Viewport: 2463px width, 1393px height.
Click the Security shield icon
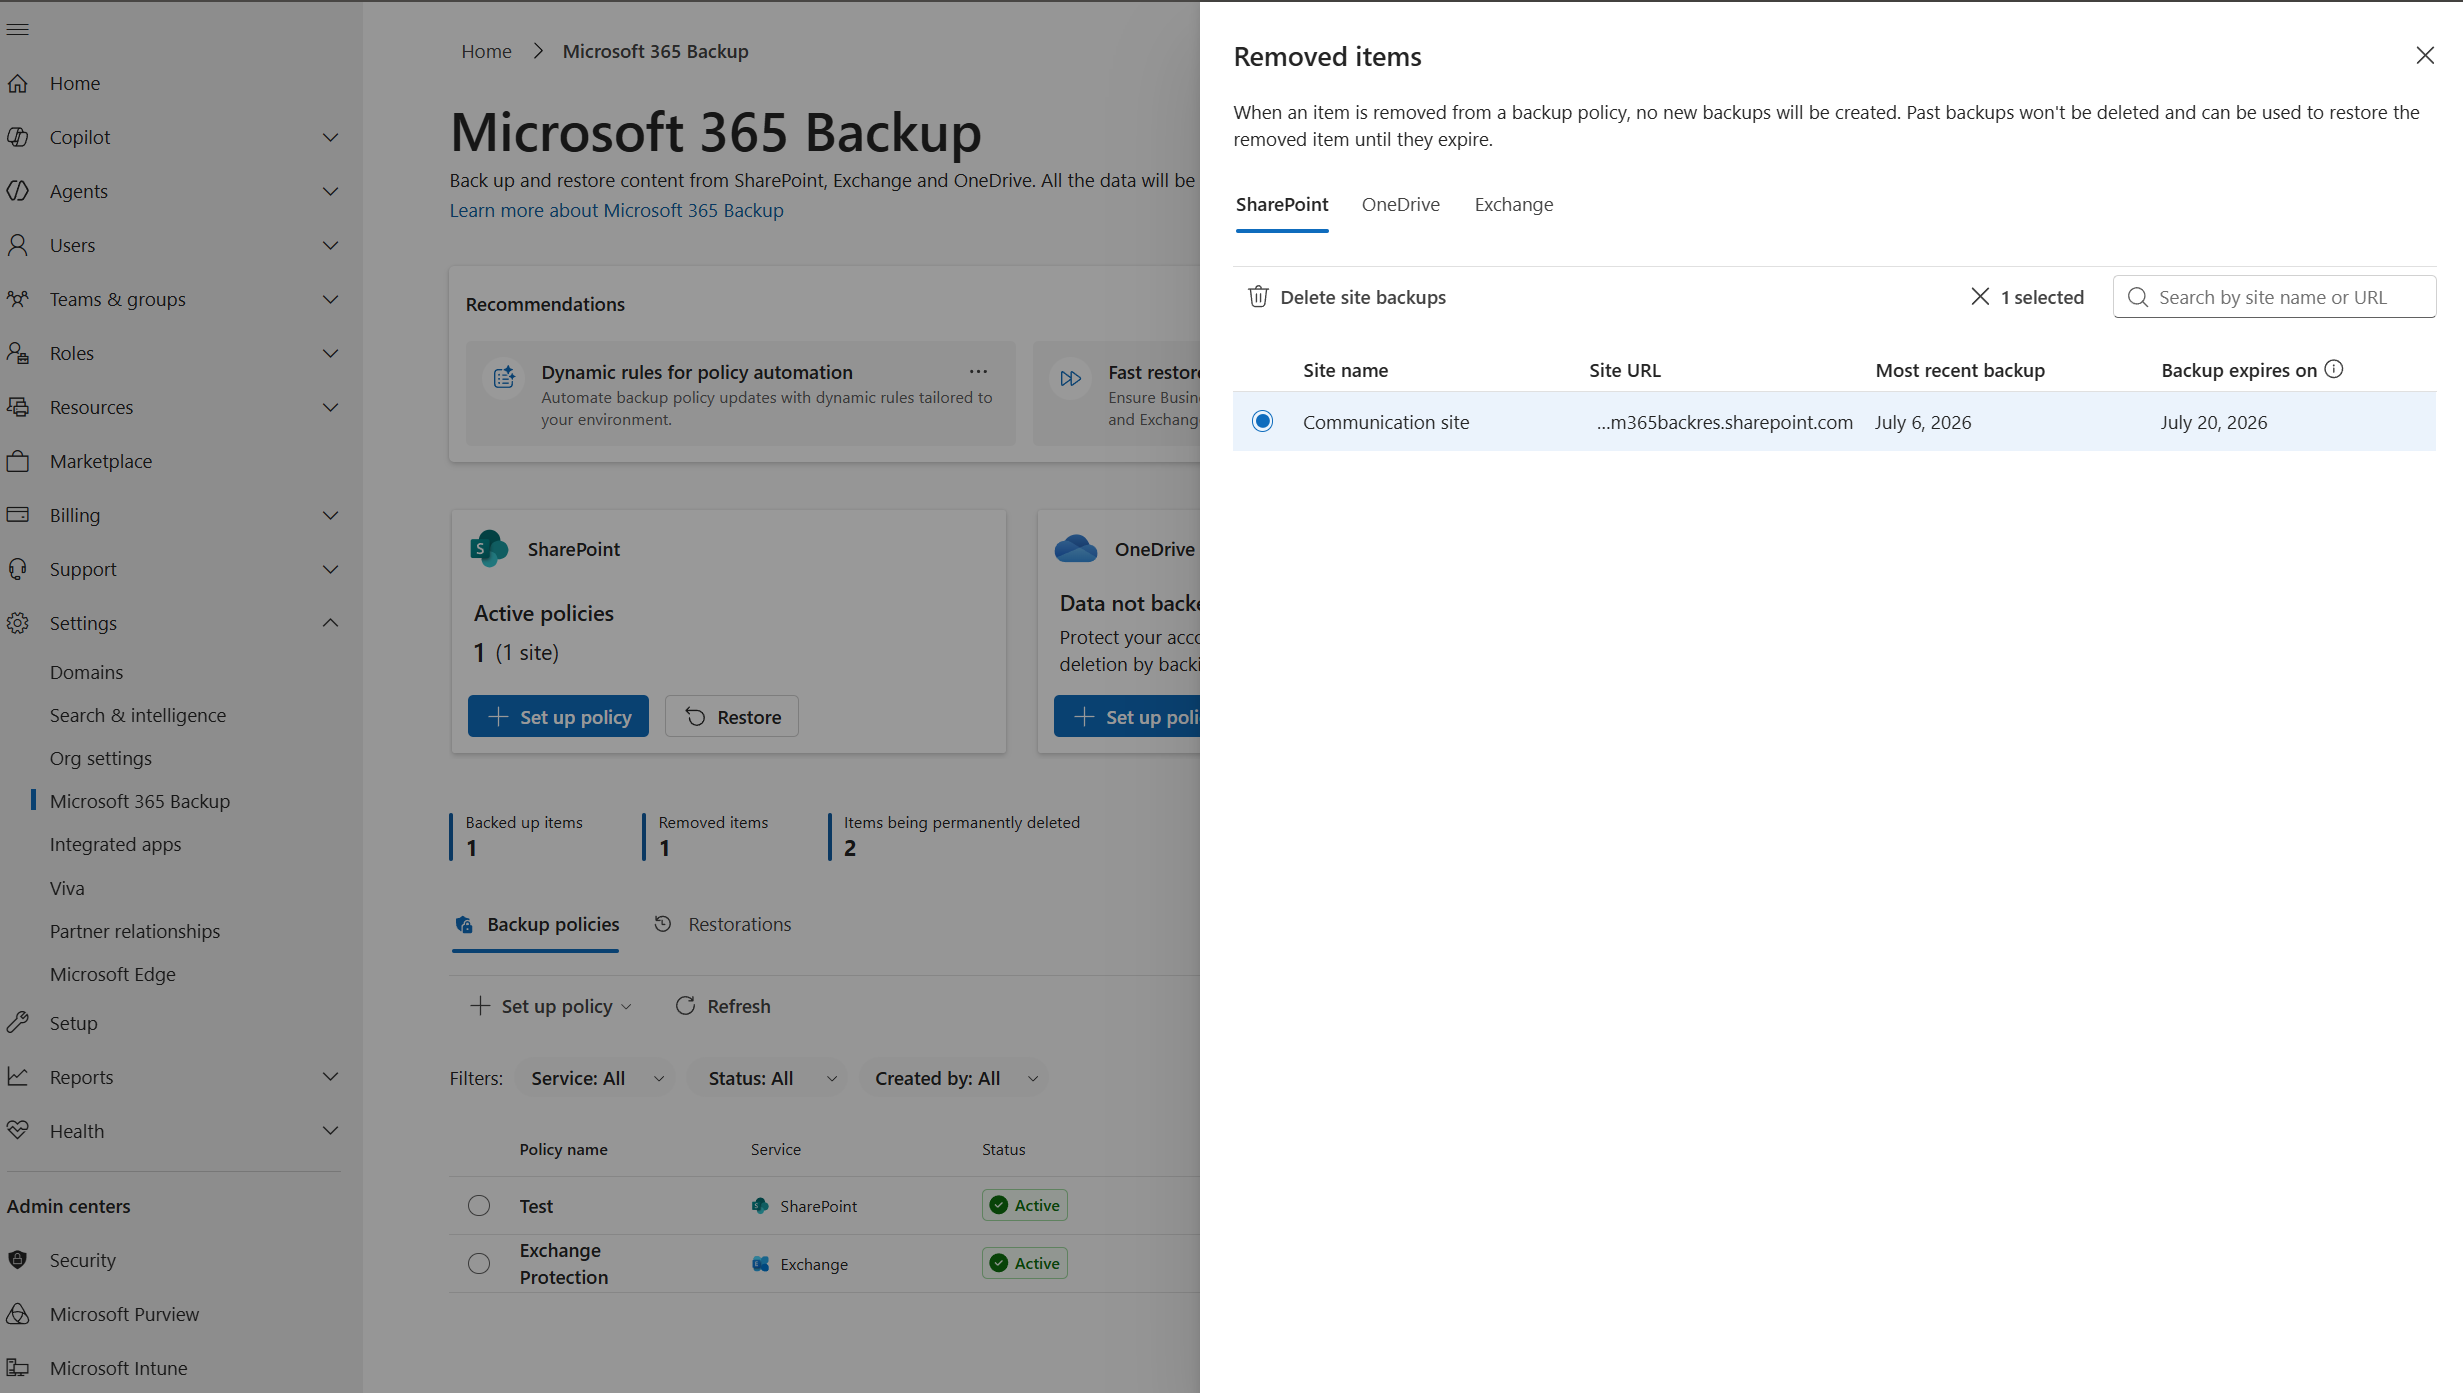pyautogui.click(x=18, y=1260)
